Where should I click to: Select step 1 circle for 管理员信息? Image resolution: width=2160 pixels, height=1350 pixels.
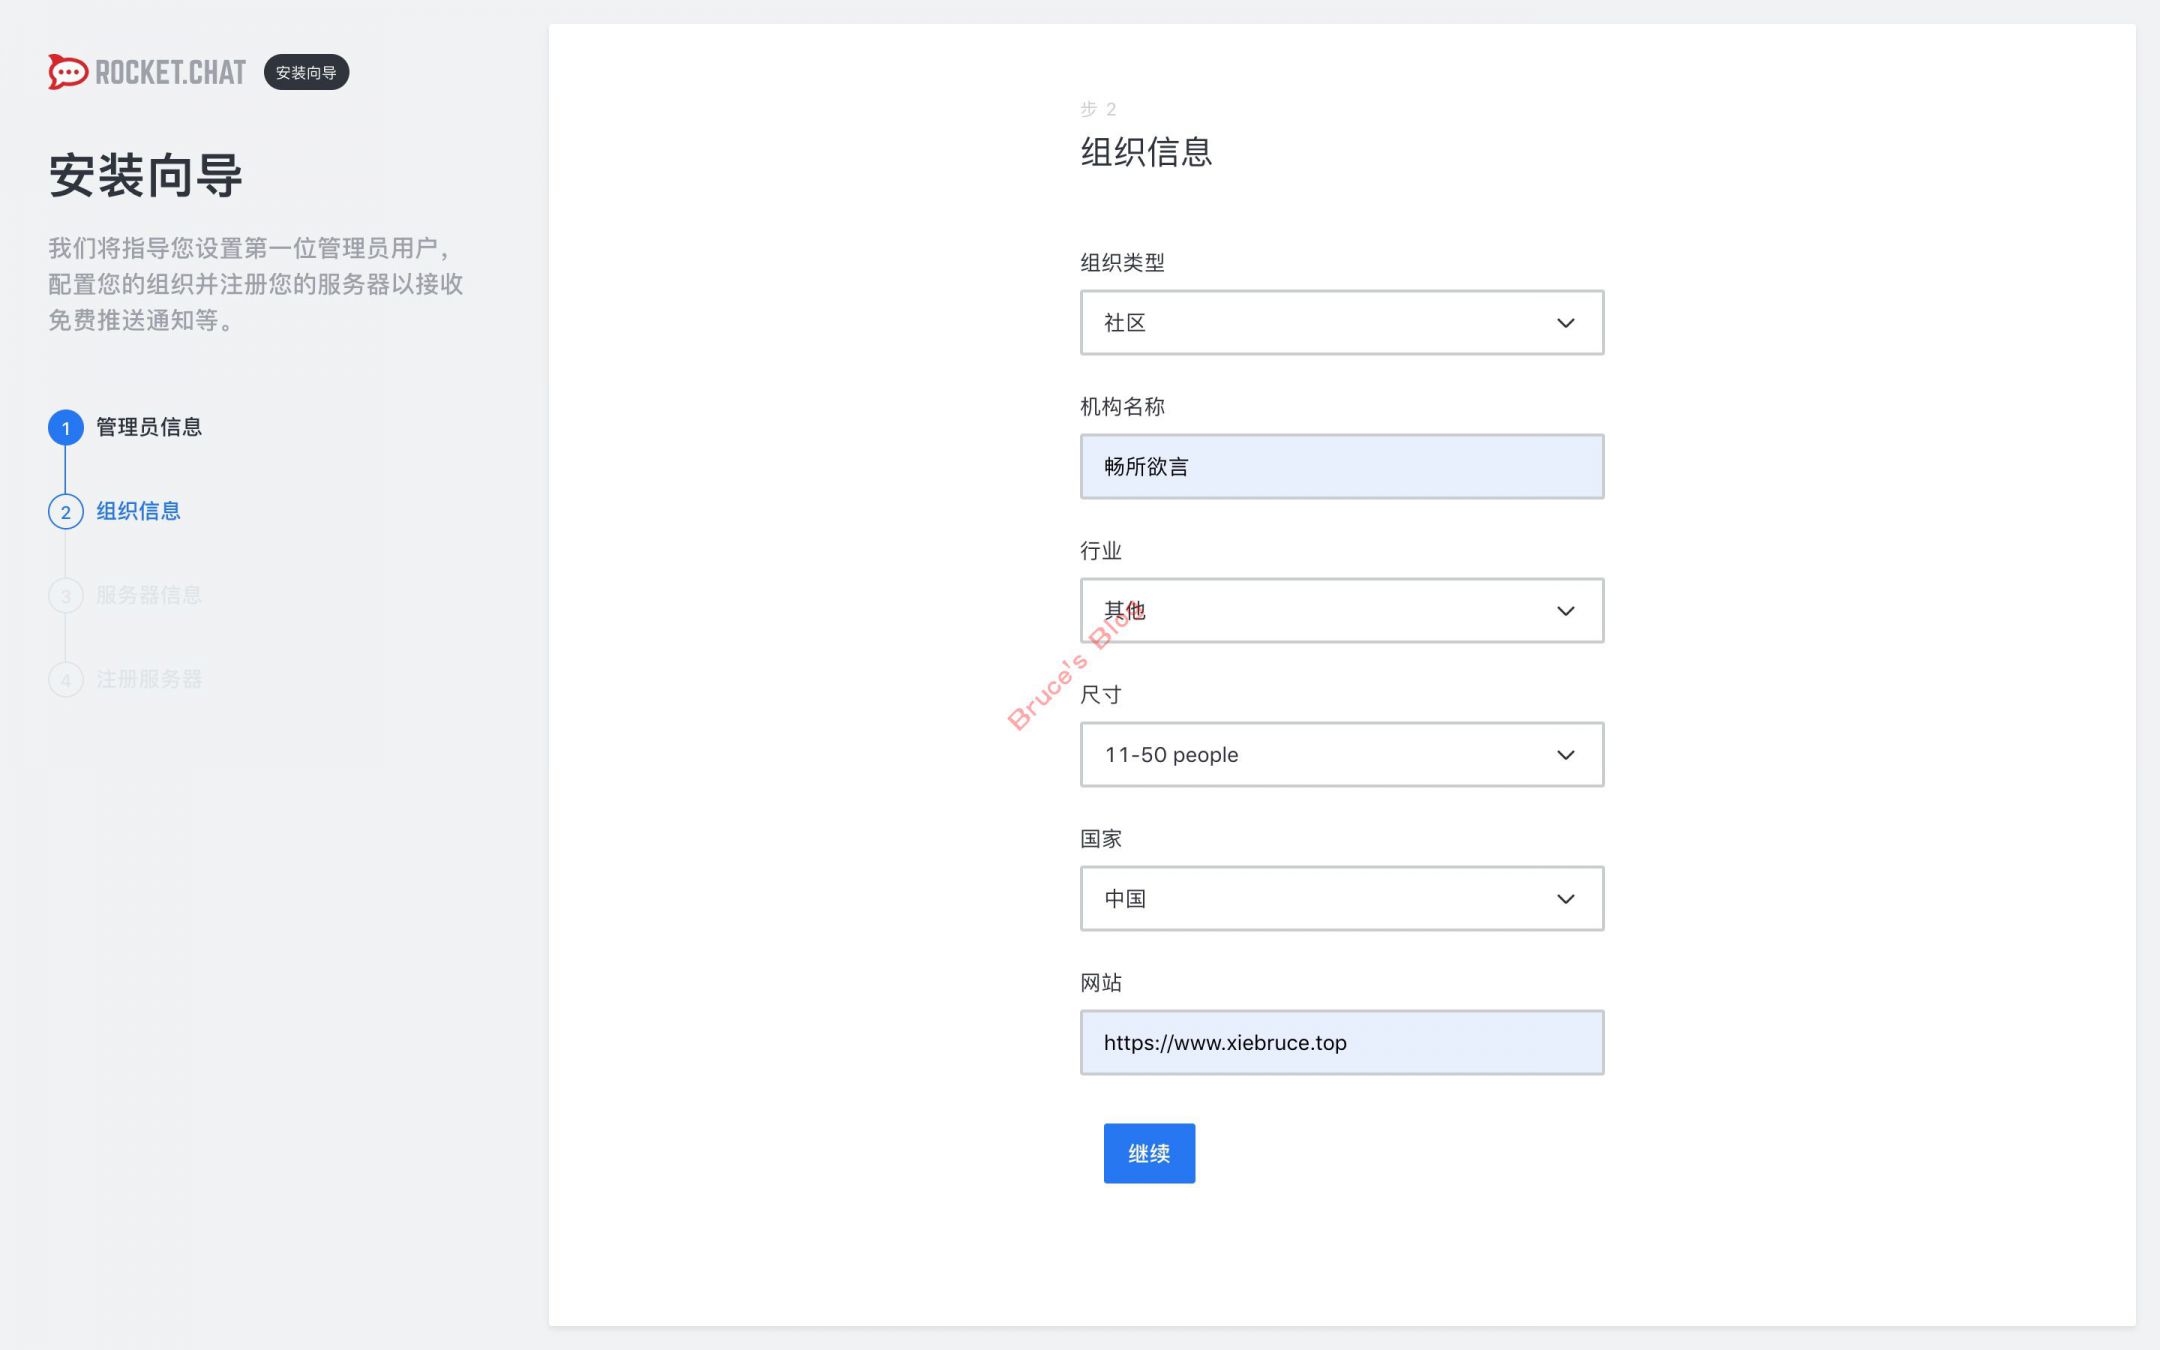(x=66, y=428)
